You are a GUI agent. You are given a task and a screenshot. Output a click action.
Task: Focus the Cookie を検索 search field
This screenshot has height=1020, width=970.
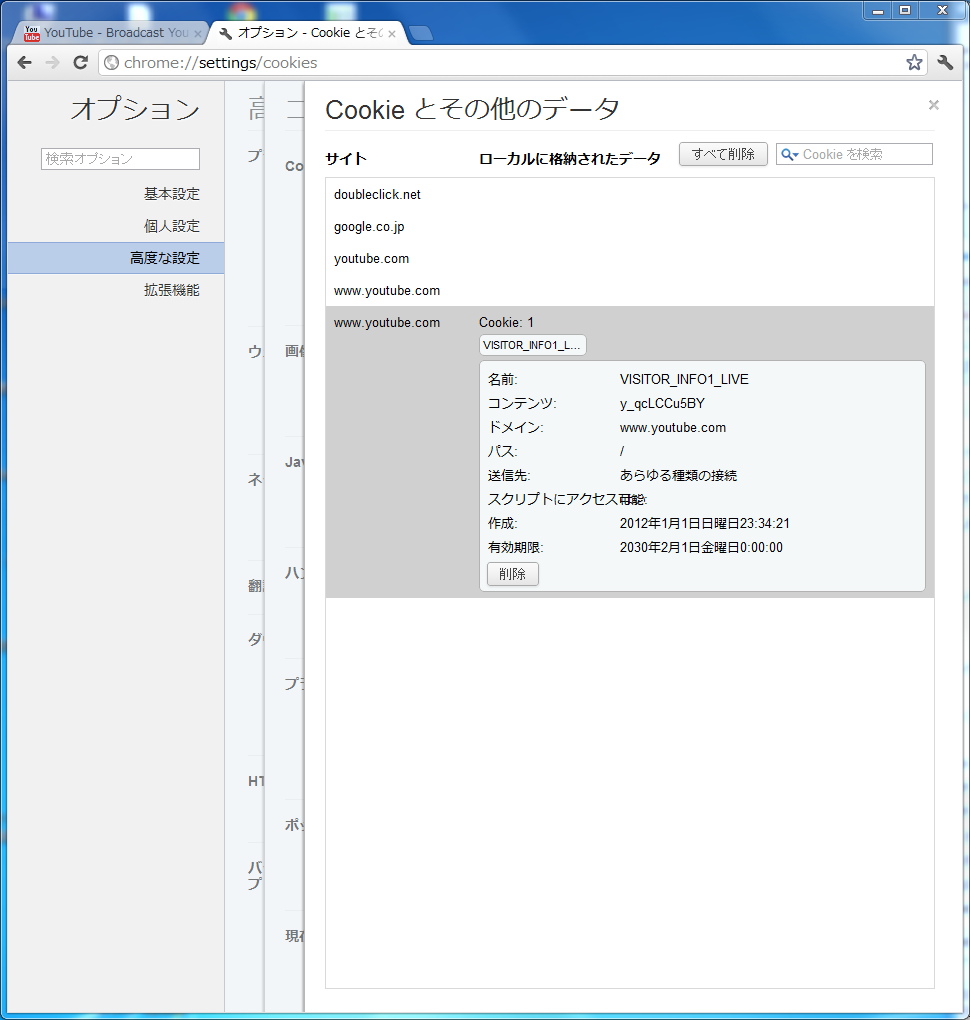coord(854,155)
